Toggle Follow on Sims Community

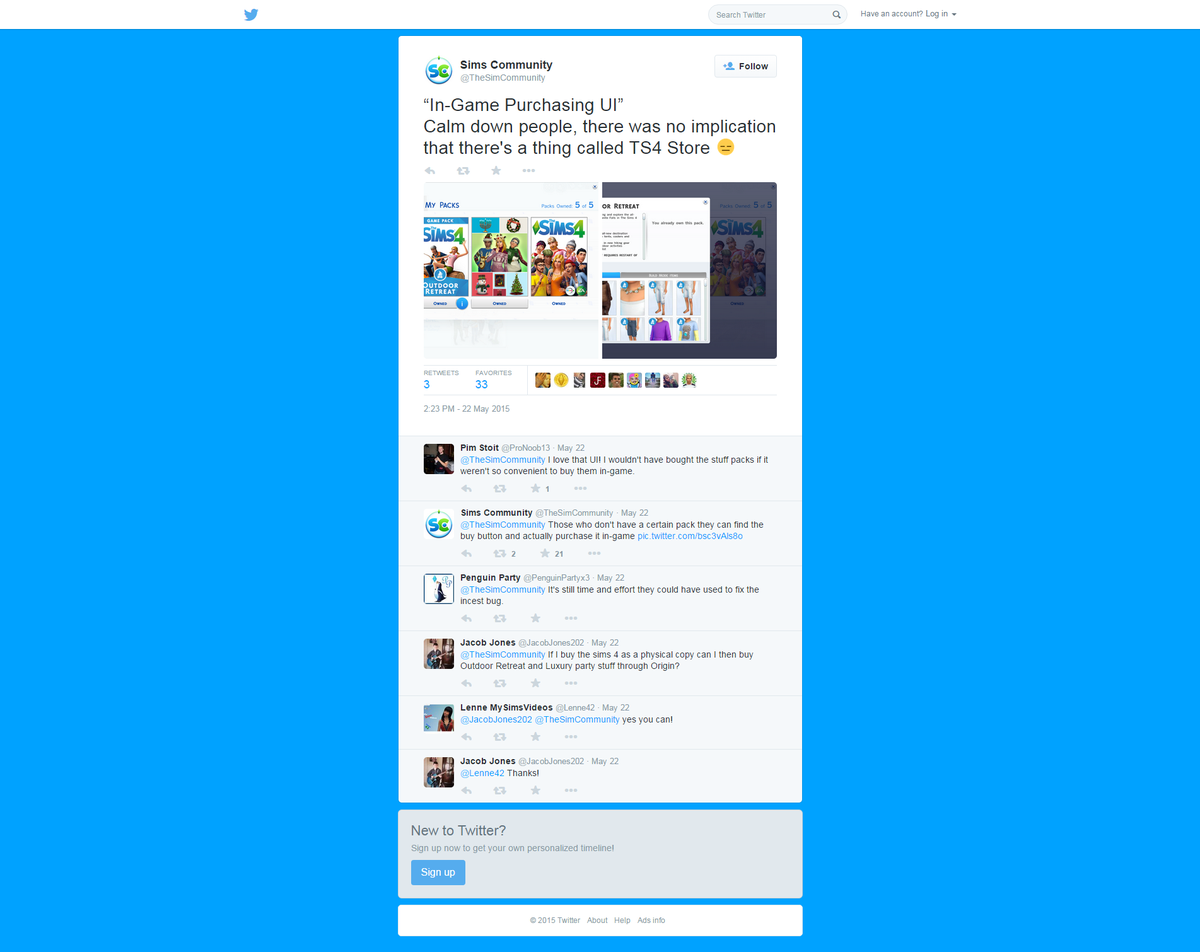tap(745, 65)
